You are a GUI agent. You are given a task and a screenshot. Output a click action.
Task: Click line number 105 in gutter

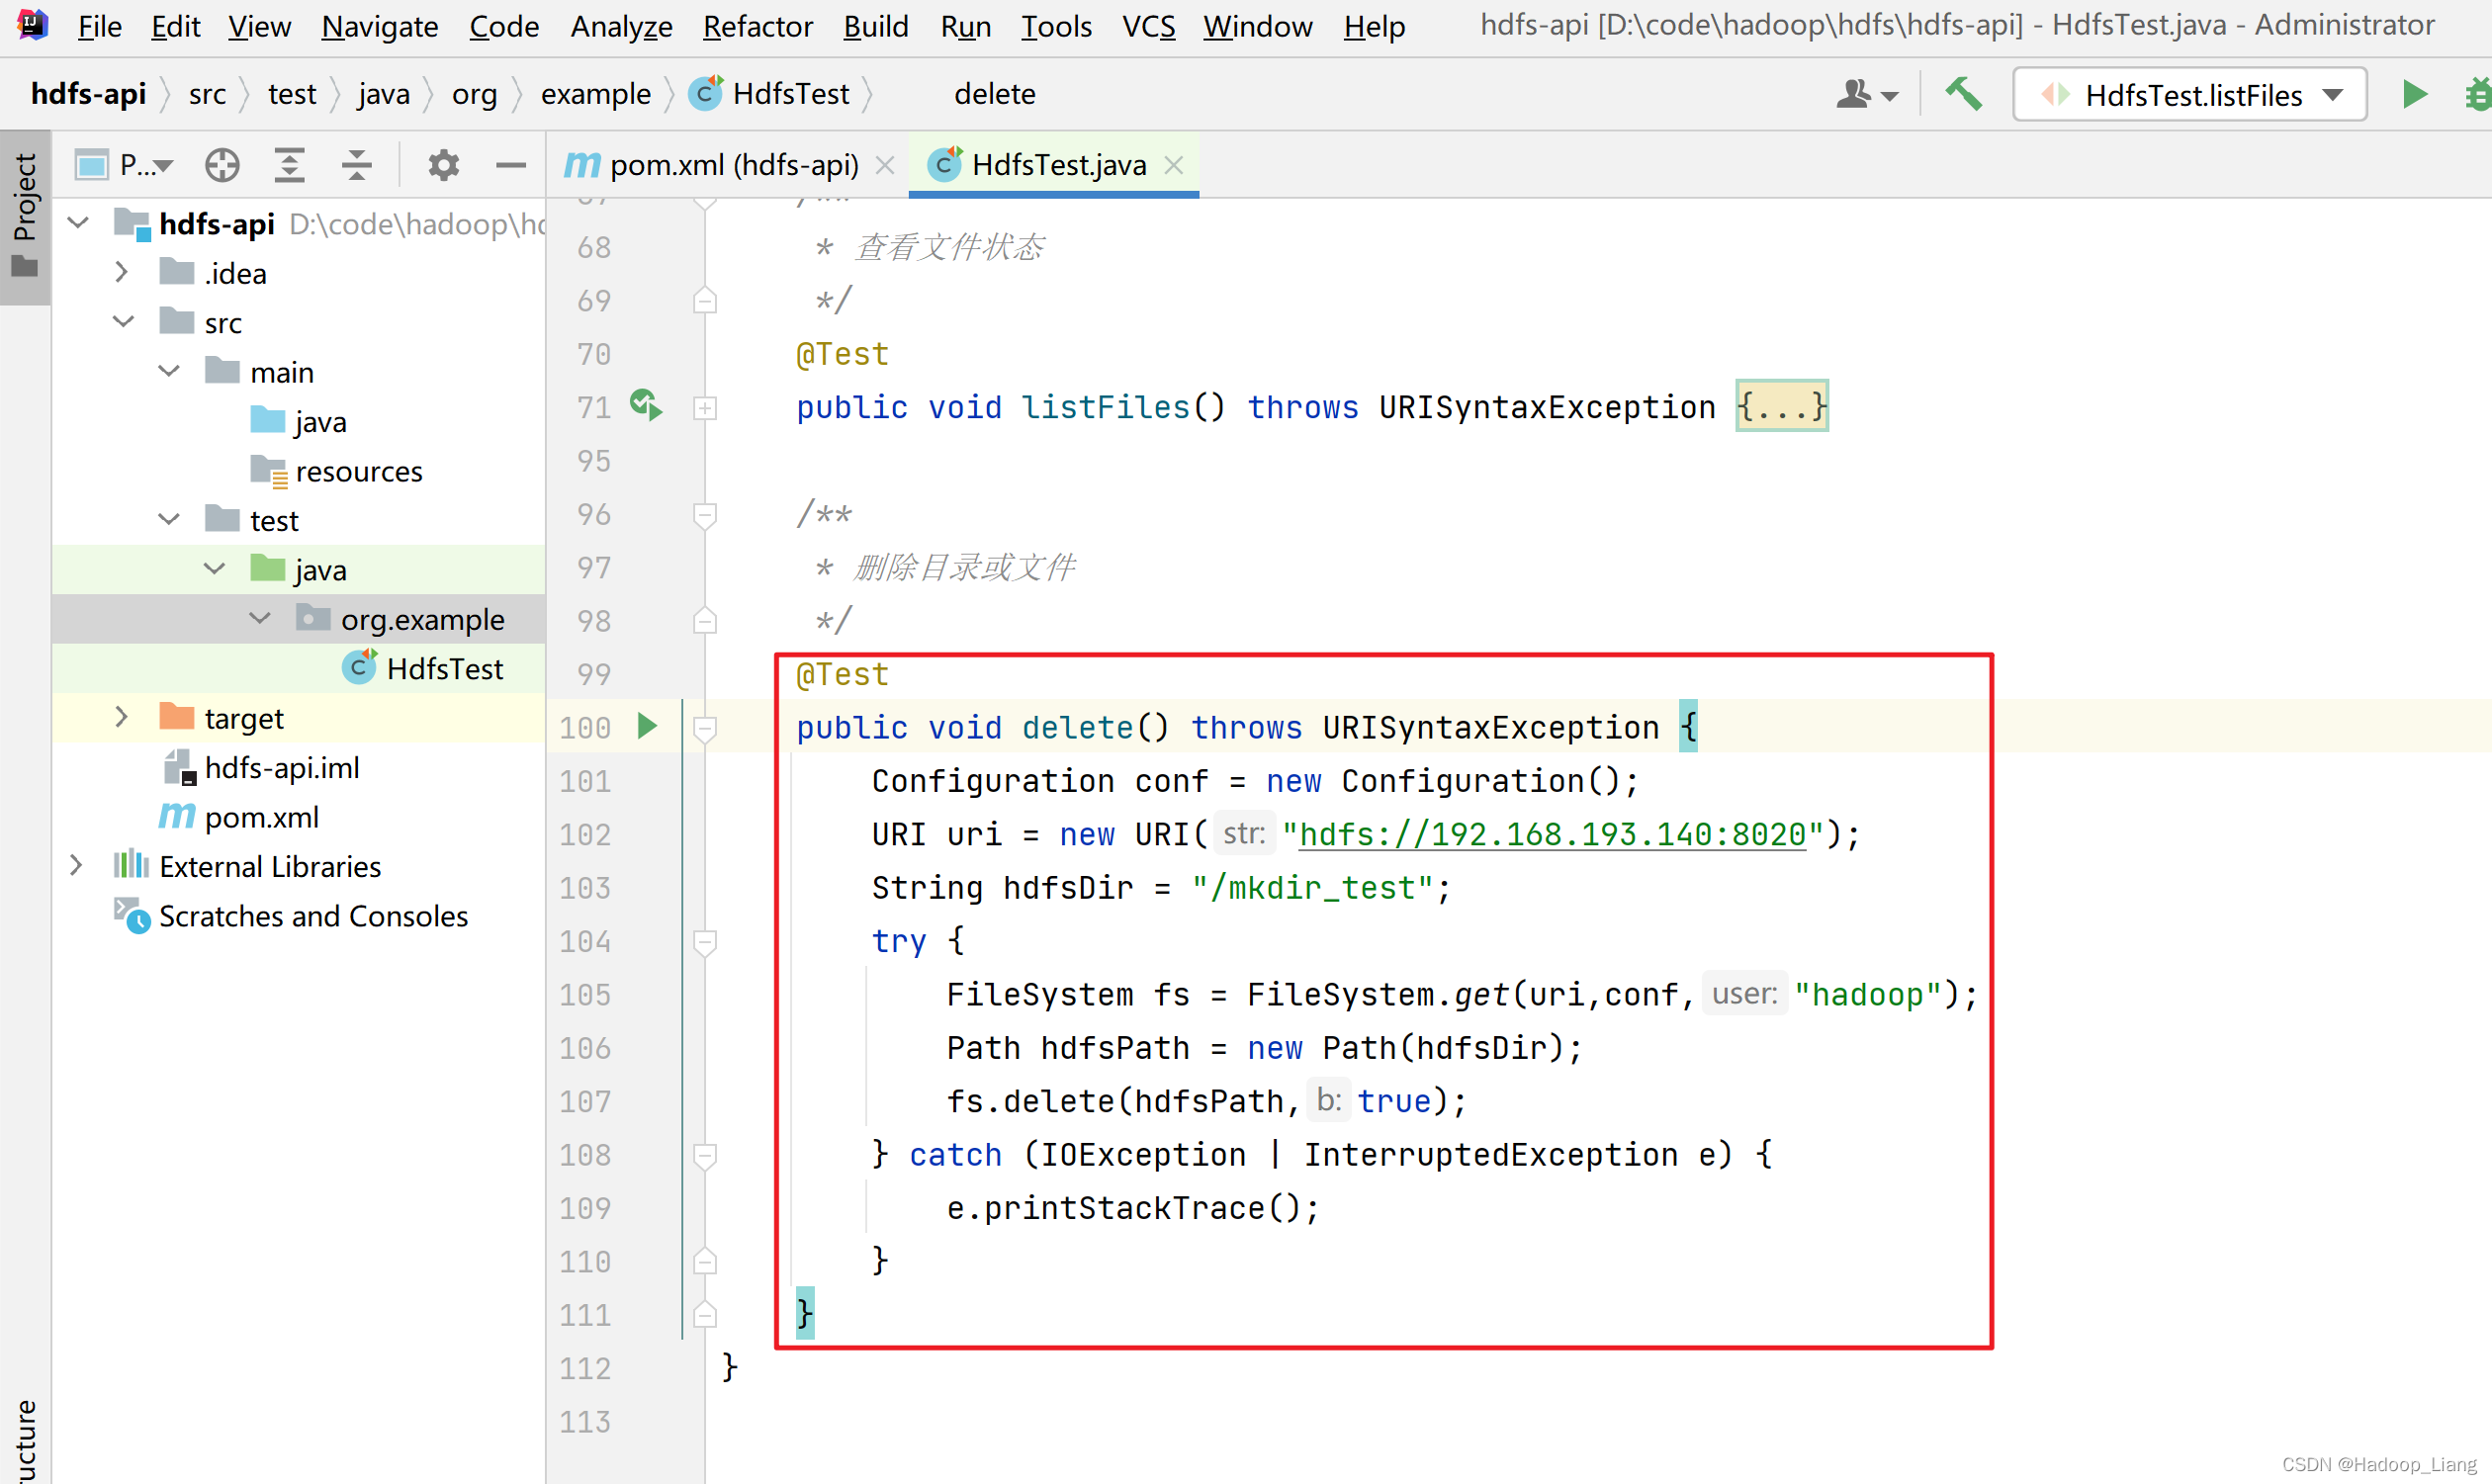click(585, 995)
